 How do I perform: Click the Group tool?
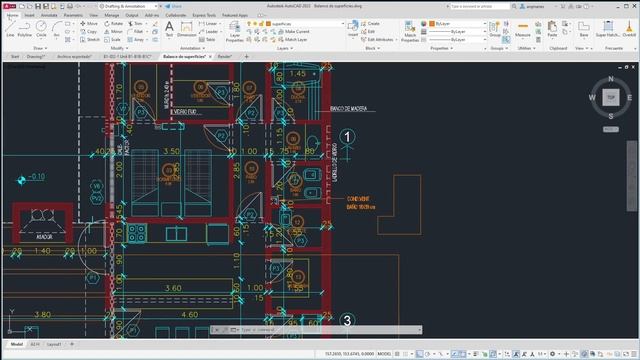tap(495, 29)
